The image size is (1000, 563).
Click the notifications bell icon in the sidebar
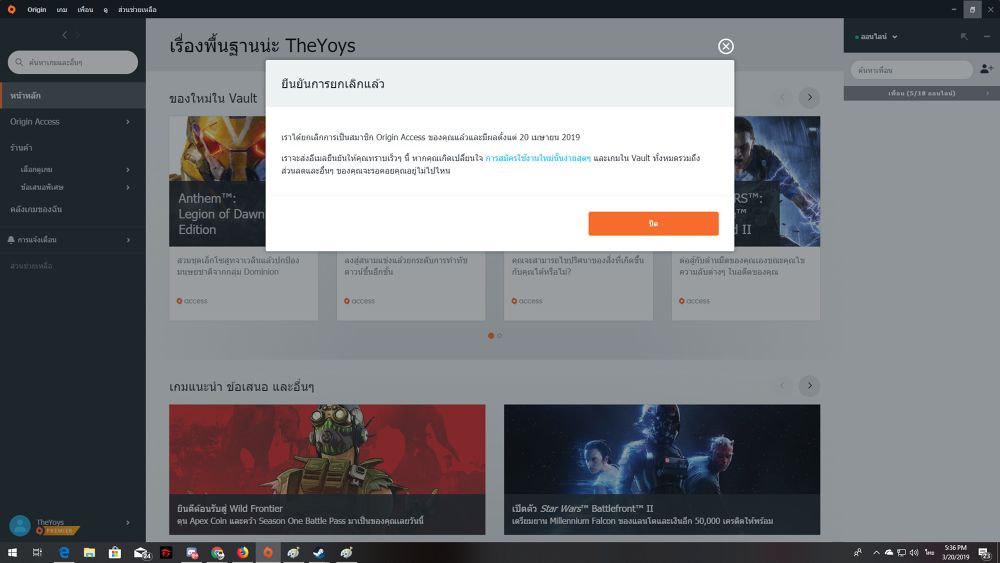click(x=11, y=240)
